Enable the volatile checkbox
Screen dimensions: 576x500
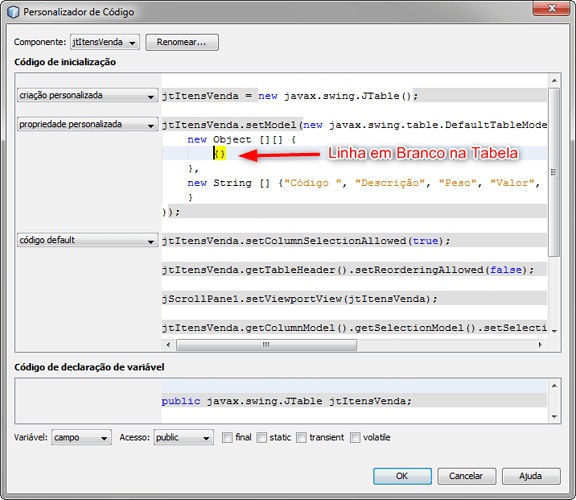point(355,437)
